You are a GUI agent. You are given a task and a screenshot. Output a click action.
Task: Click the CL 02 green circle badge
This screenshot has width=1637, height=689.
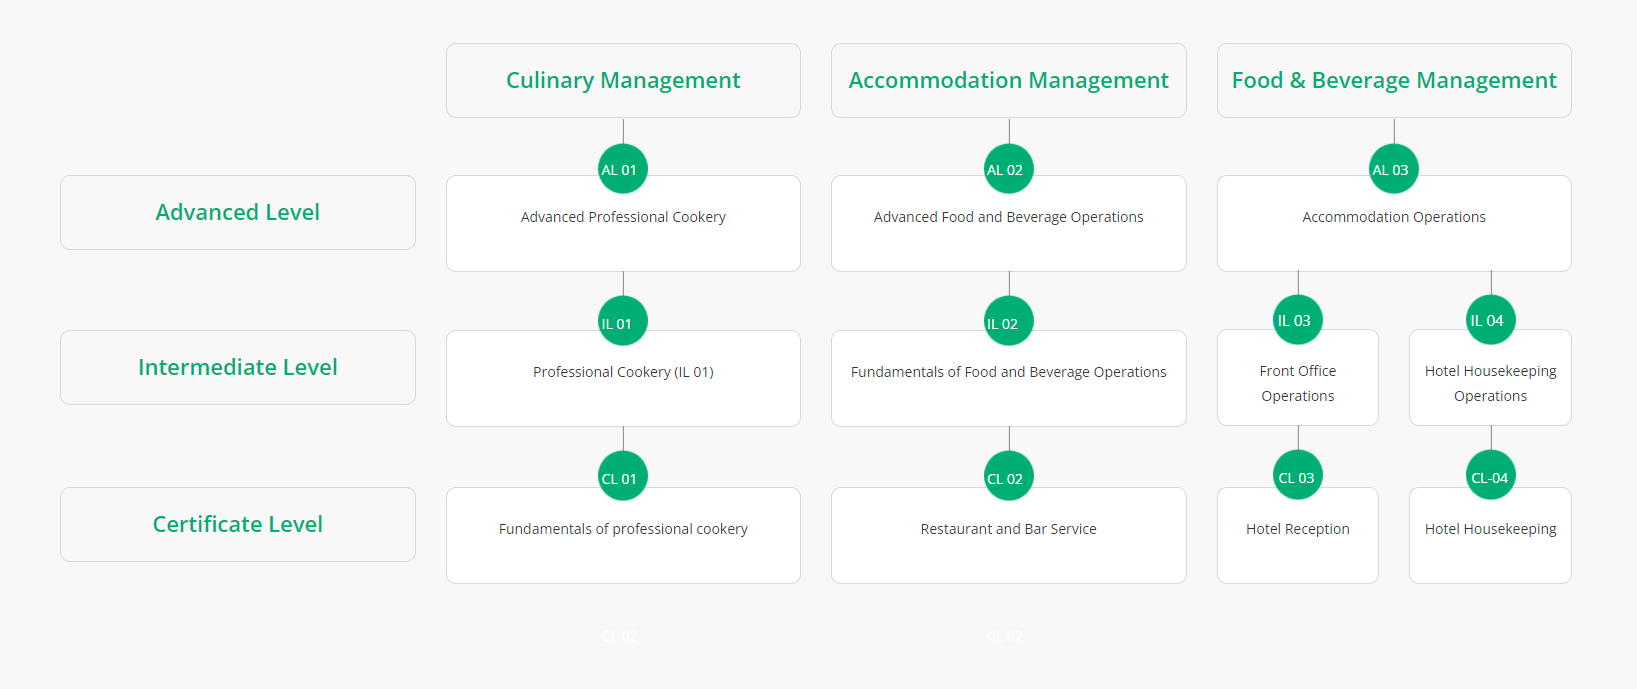click(x=1008, y=477)
